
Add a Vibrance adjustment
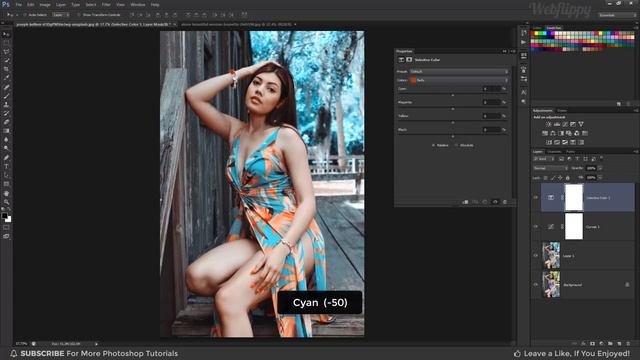point(581,124)
